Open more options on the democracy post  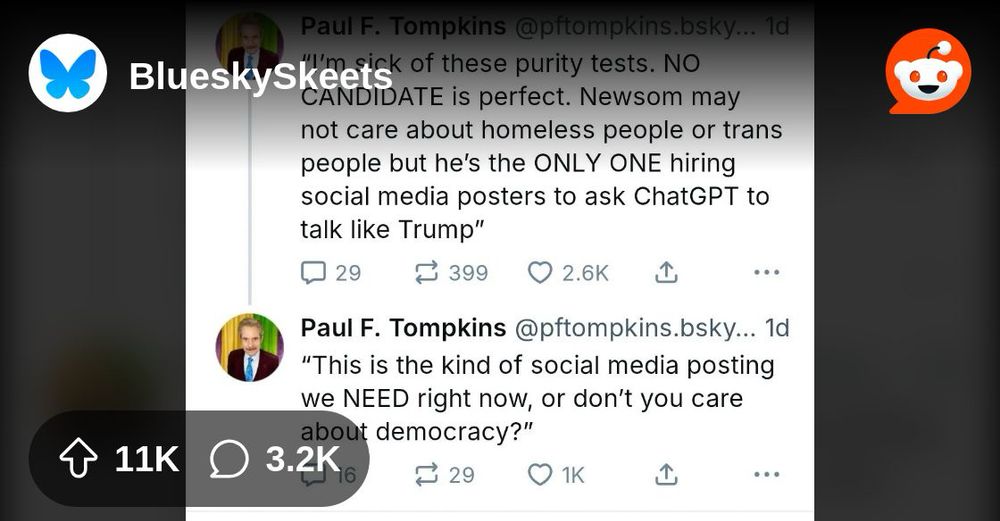(x=766, y=474)
